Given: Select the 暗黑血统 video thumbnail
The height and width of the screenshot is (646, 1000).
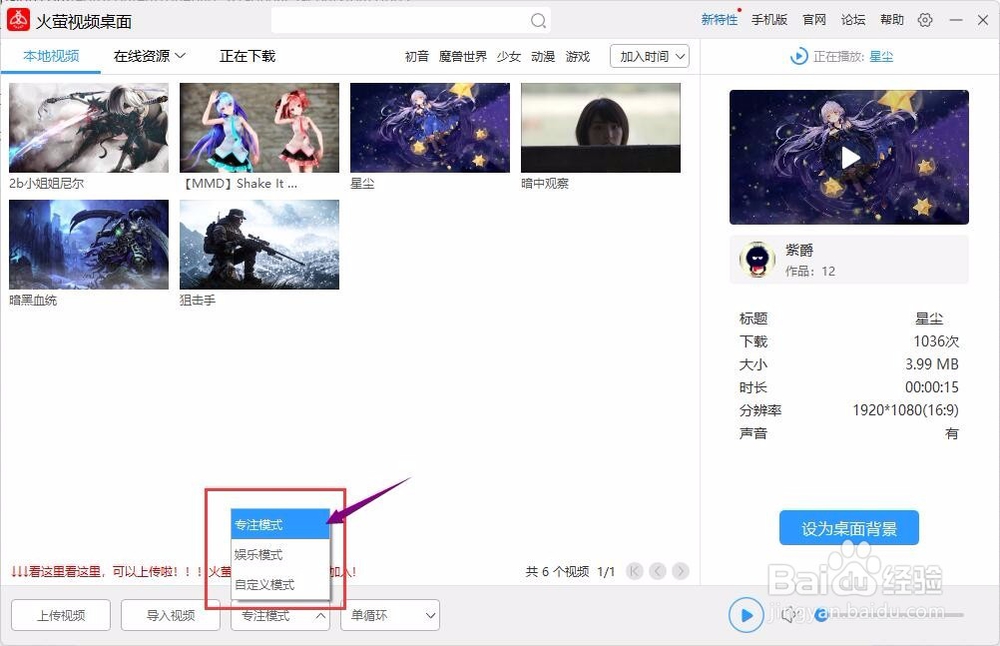Looking at the screenshot, I should (89, 244).
